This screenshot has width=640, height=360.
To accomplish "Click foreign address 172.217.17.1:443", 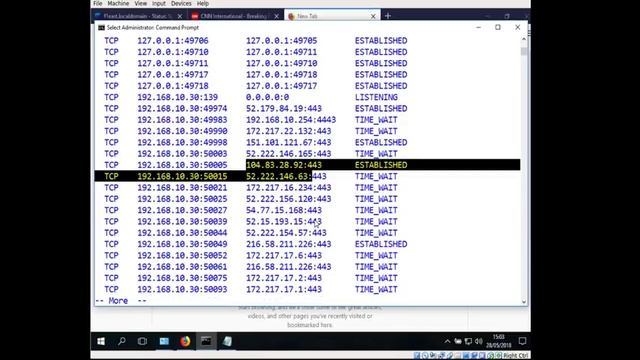I will [x=284, y=289].
